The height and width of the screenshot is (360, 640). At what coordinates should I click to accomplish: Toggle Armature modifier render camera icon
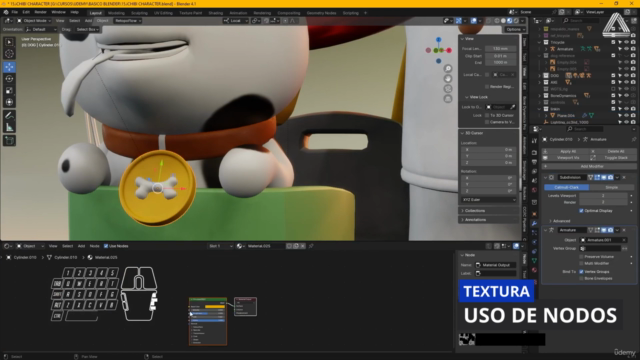click(x=611, y=230)
